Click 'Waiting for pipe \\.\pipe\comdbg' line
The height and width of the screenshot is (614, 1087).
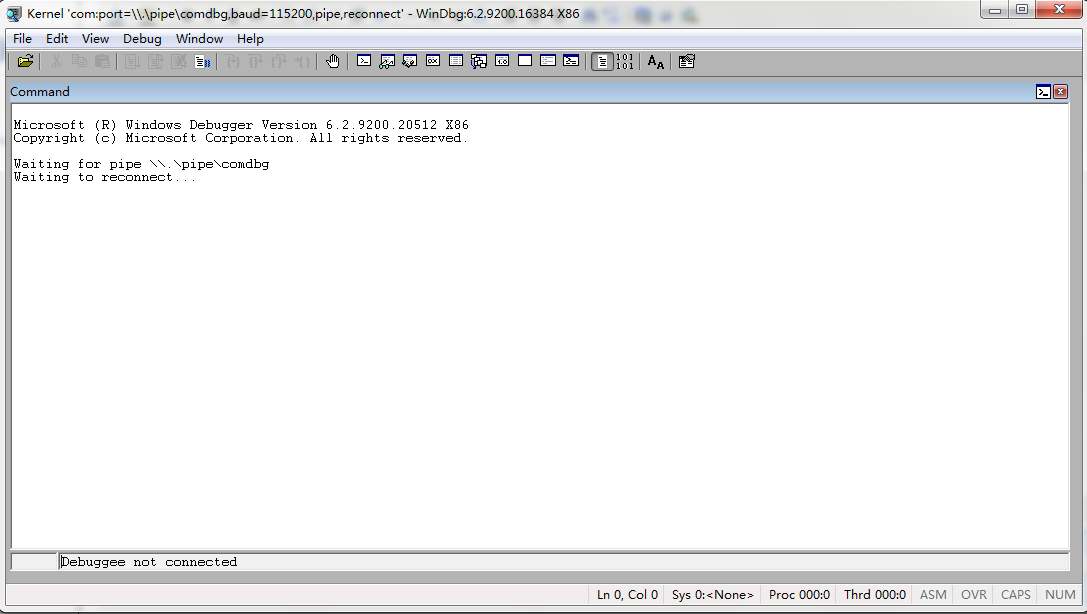point(141,164)
